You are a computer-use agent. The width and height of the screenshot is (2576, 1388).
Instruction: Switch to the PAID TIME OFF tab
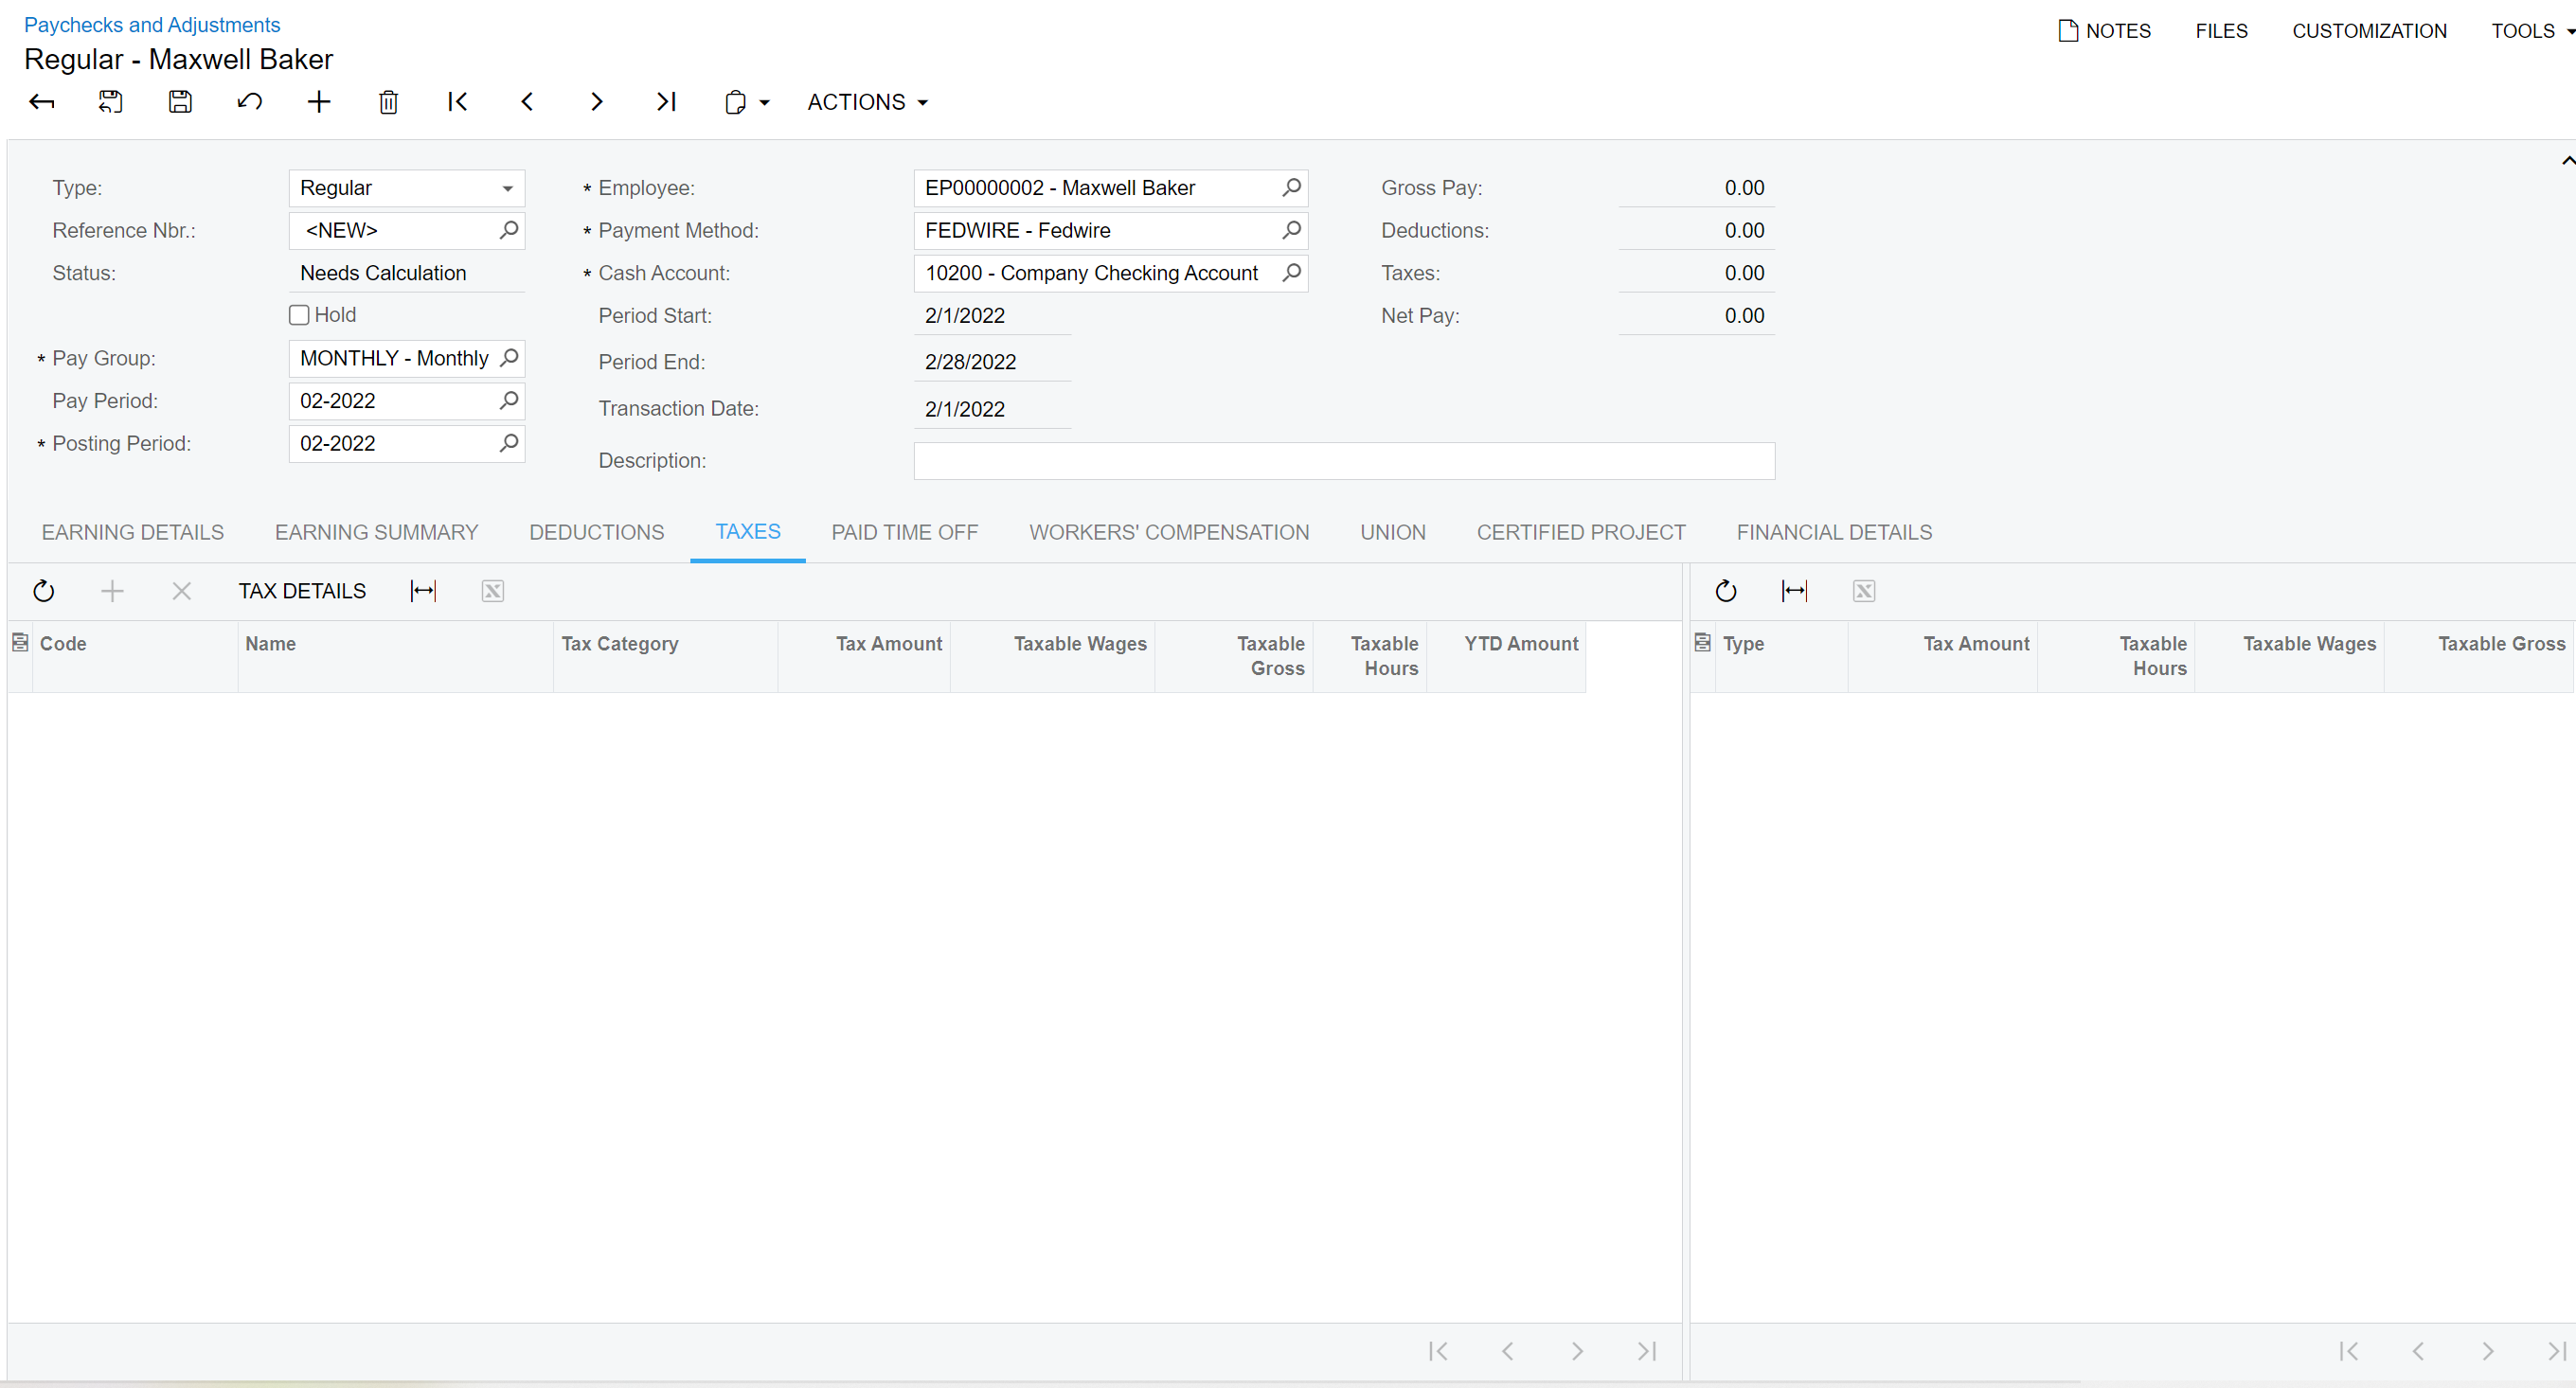click(905, 532)
